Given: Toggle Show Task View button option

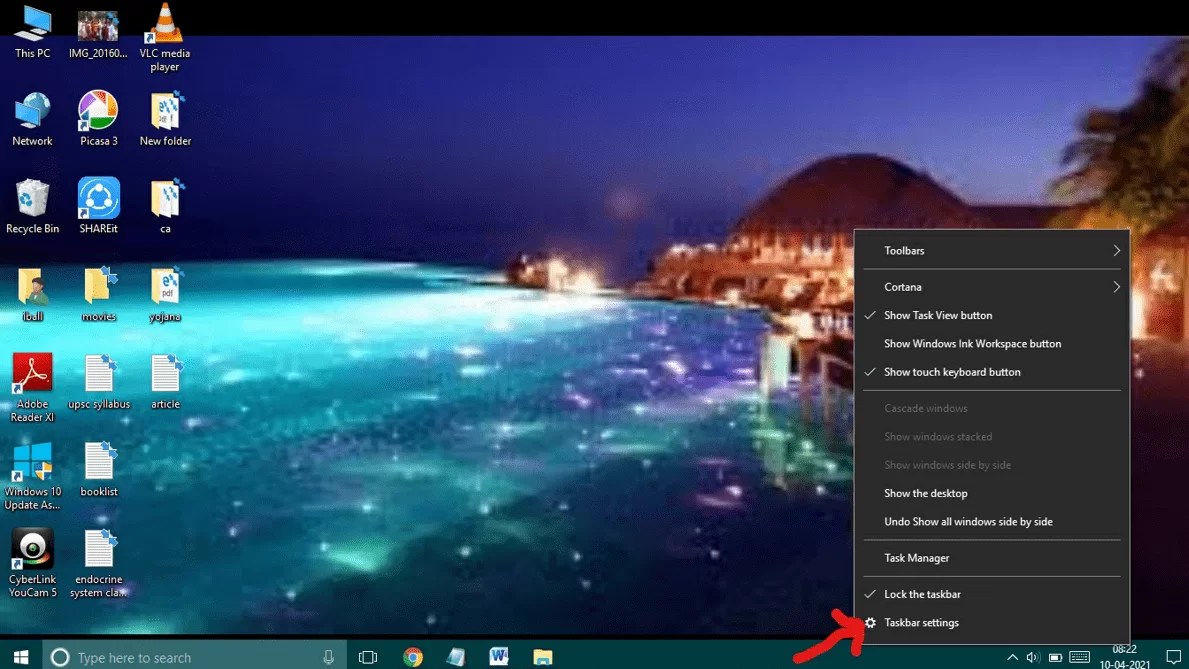Looking at the screenshot, I should [938, 315].
